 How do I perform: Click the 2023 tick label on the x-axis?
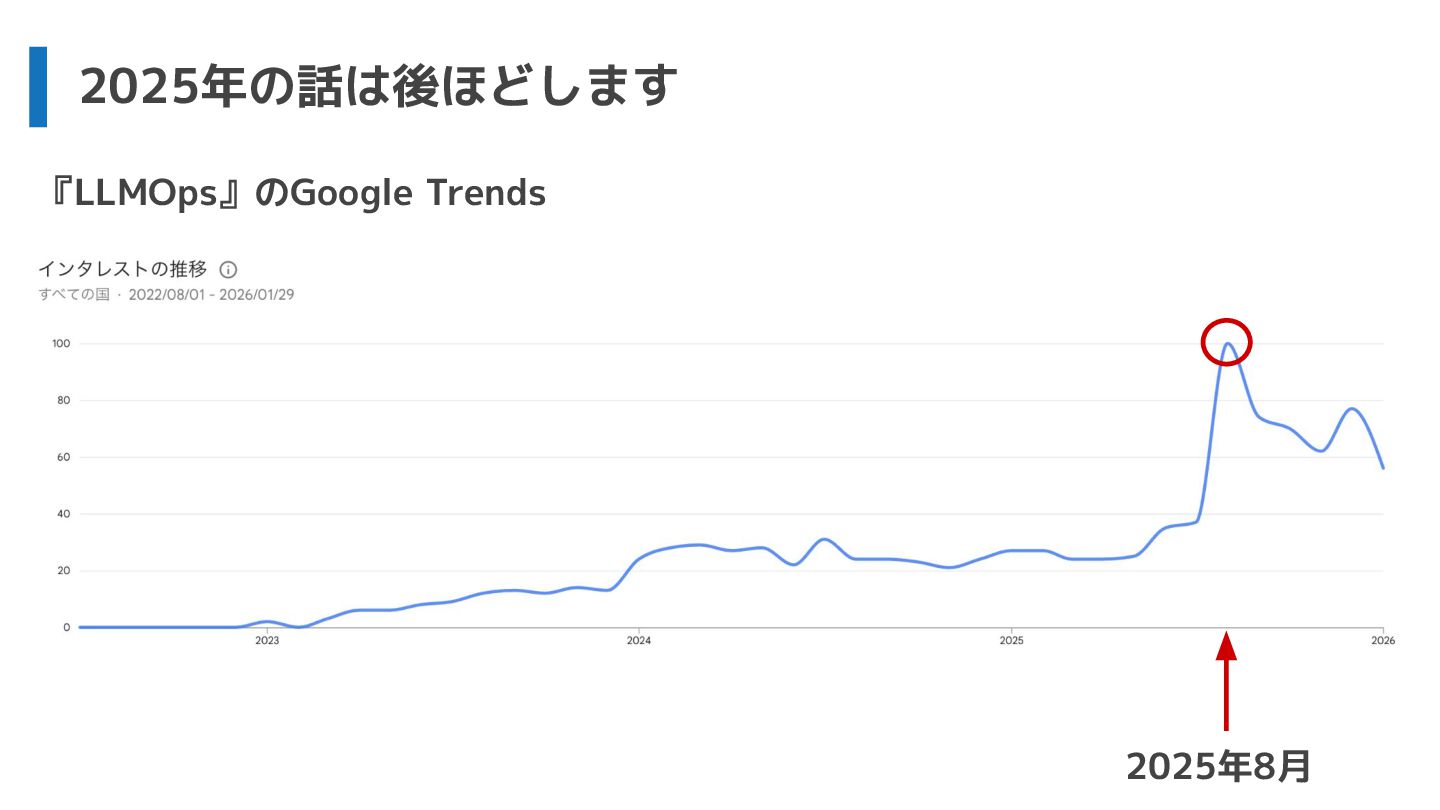267,641
